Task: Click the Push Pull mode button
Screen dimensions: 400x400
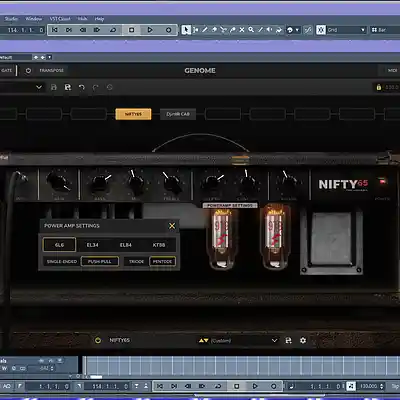Action: click(x=100, y=262)
